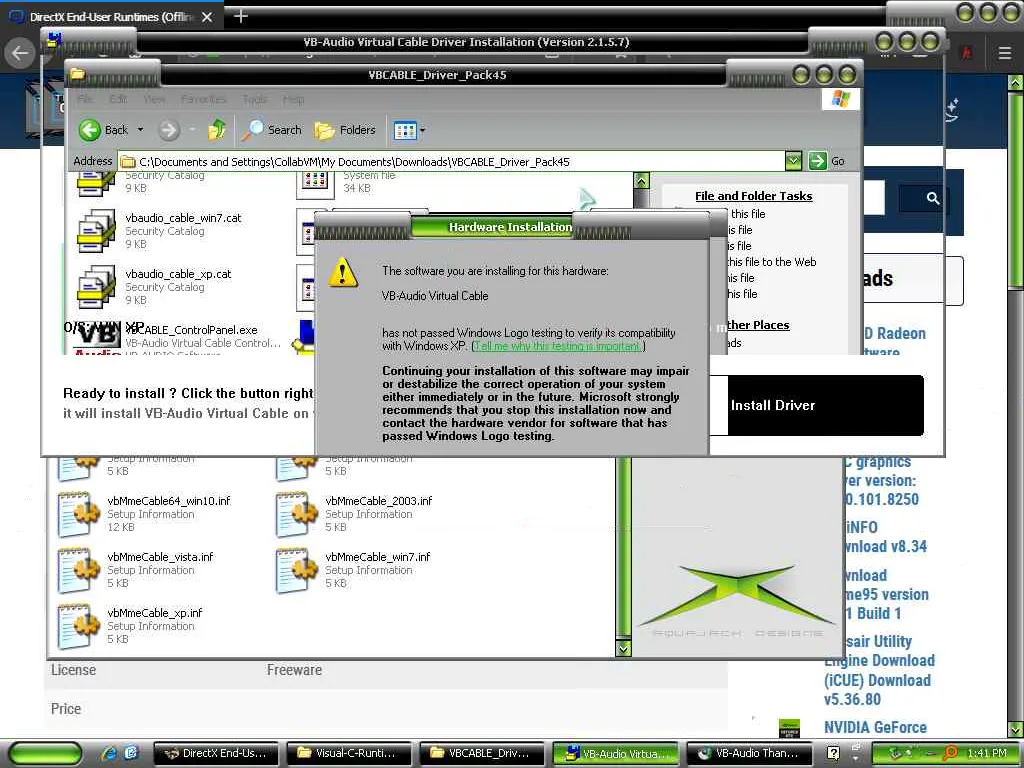Toggle the Folders pane in Explorer
The width and height of the screenshot is (1024, 768).
click(345, 130)
